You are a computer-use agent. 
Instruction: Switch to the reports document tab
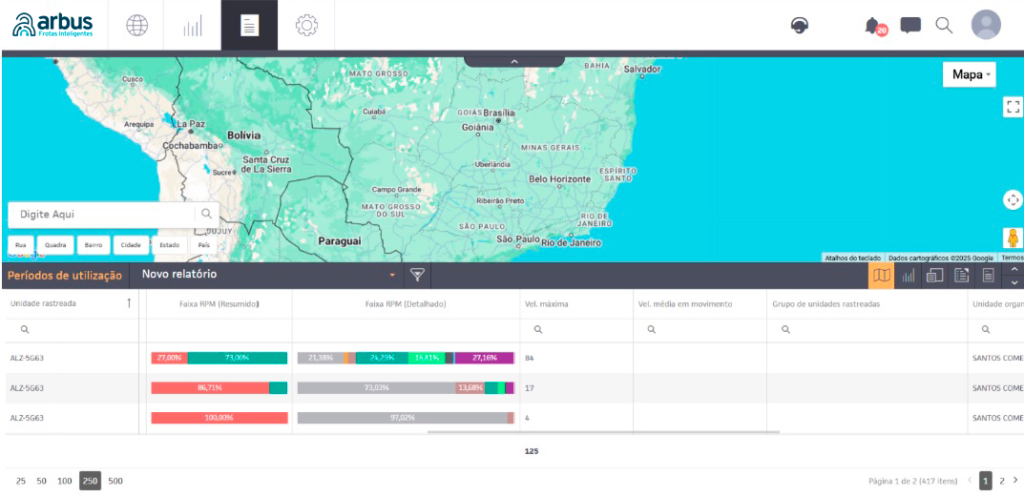[249, 26]
